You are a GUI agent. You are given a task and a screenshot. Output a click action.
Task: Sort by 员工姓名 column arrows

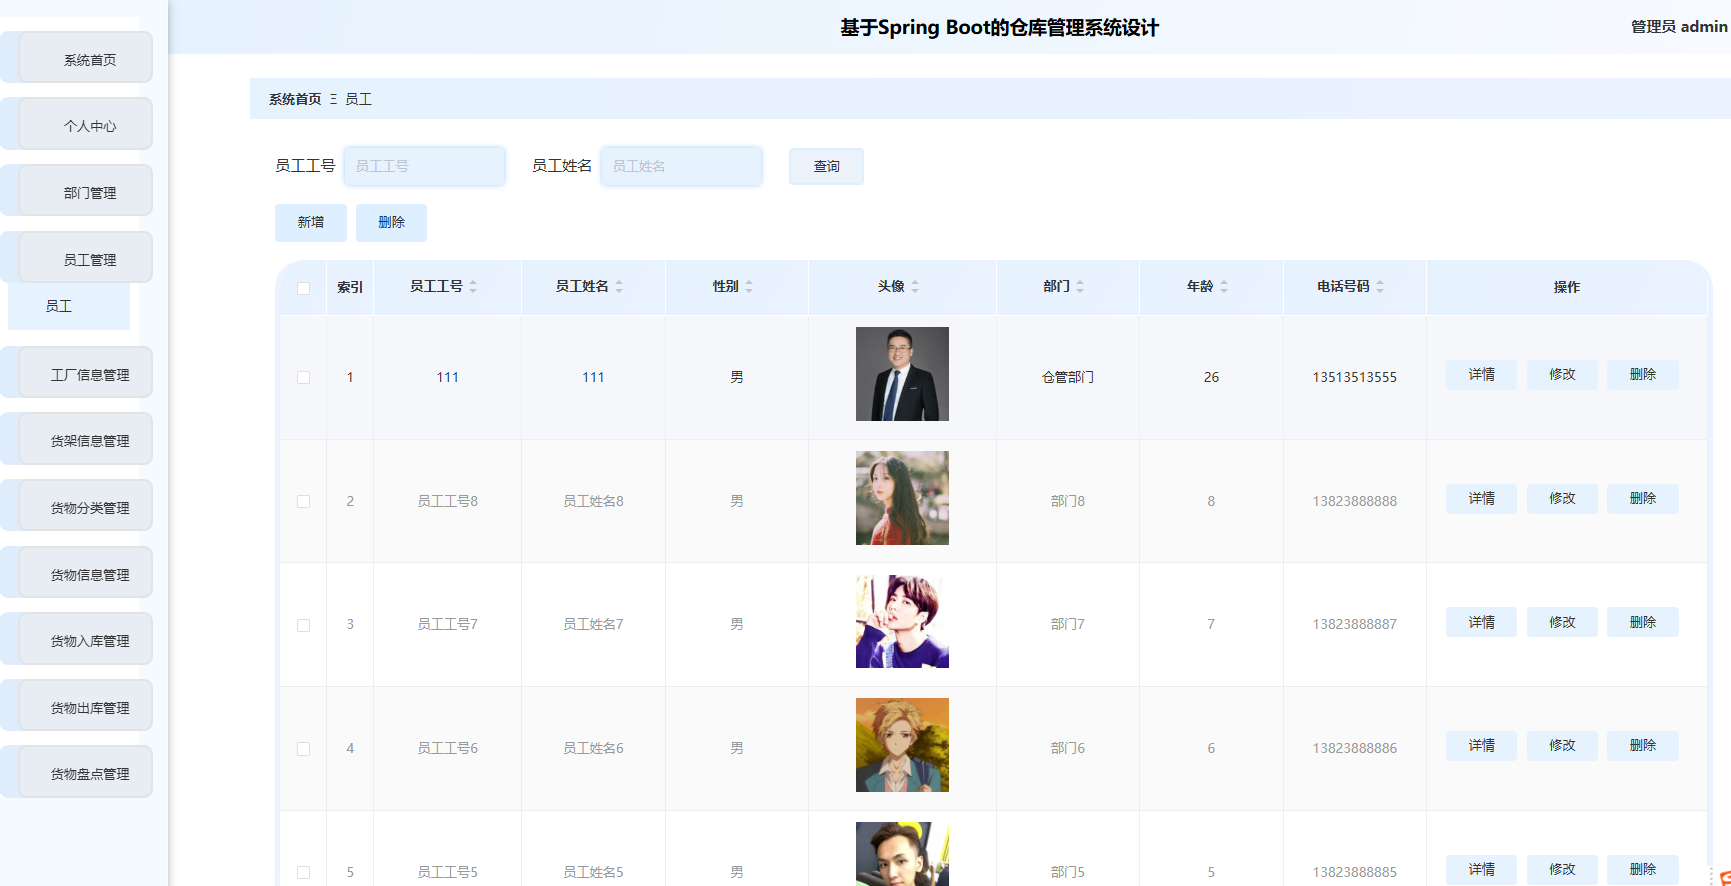point(619,287)
